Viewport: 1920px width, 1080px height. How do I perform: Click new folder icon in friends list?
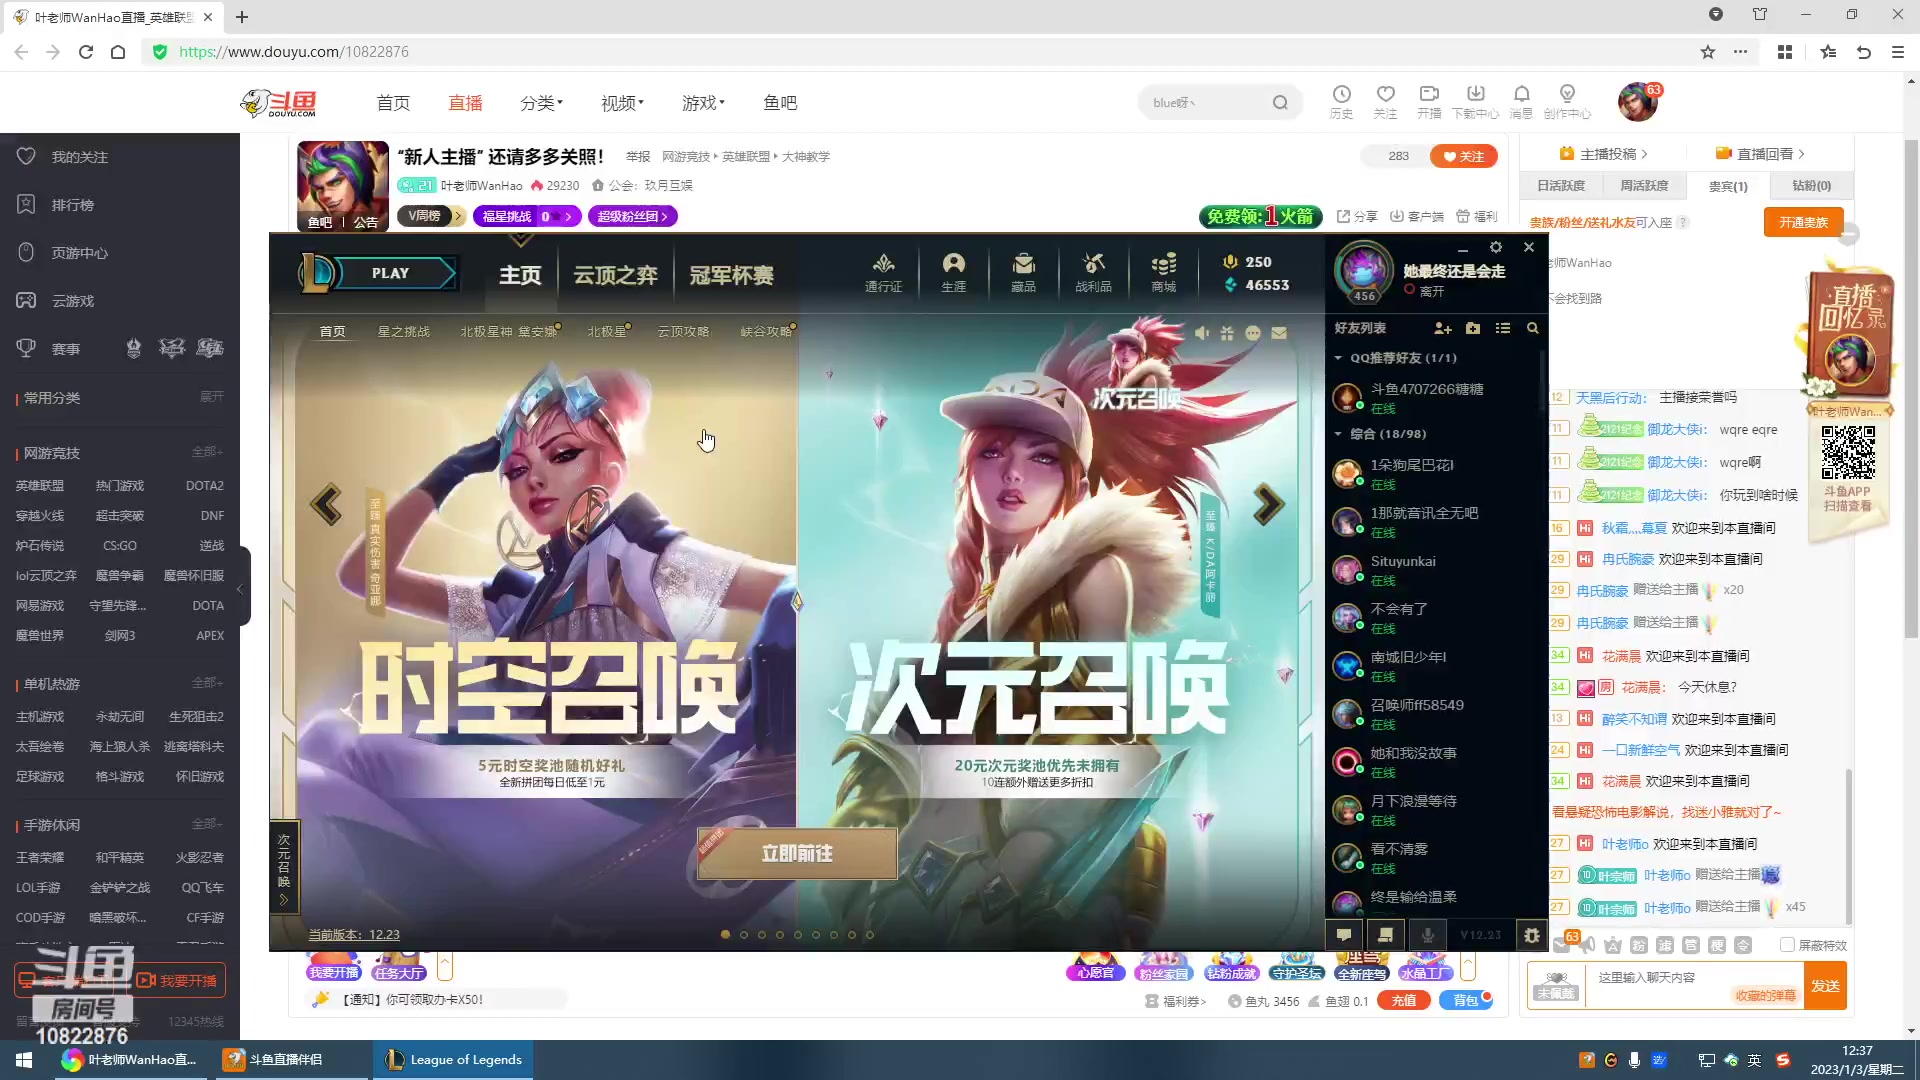click(x=1473, y=328)
